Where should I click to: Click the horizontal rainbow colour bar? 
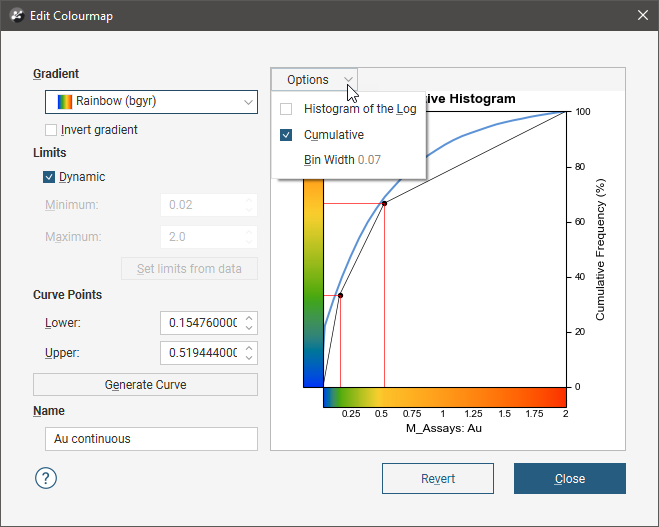444,397
